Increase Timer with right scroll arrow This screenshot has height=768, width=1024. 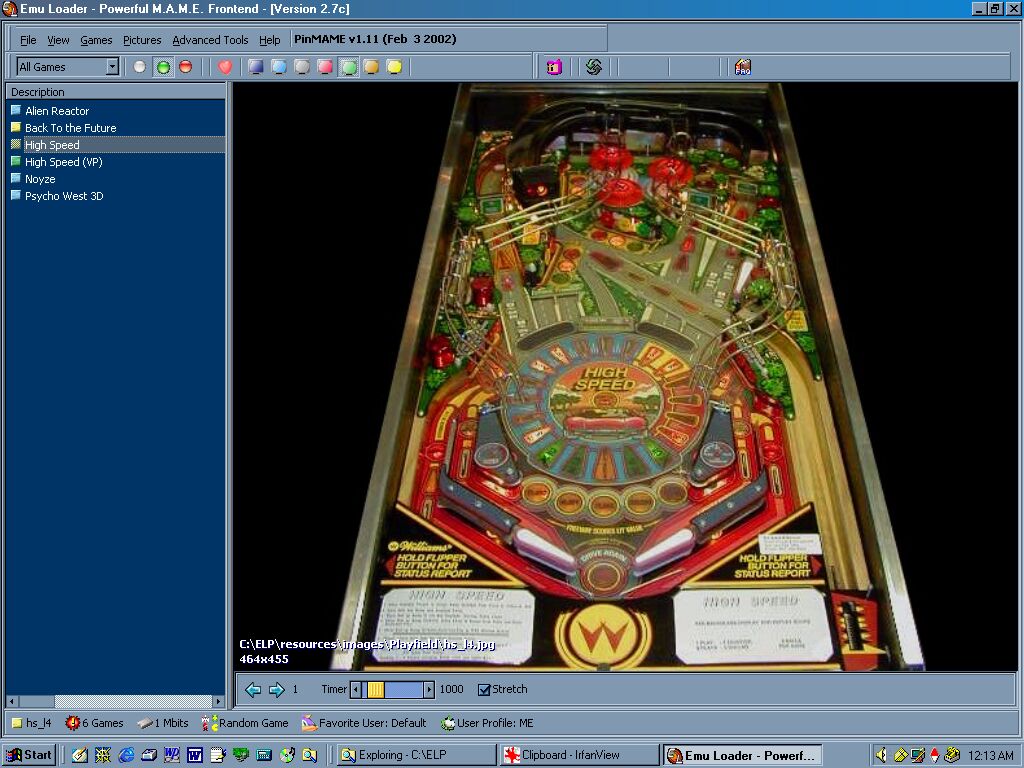[x=429, y=690]
